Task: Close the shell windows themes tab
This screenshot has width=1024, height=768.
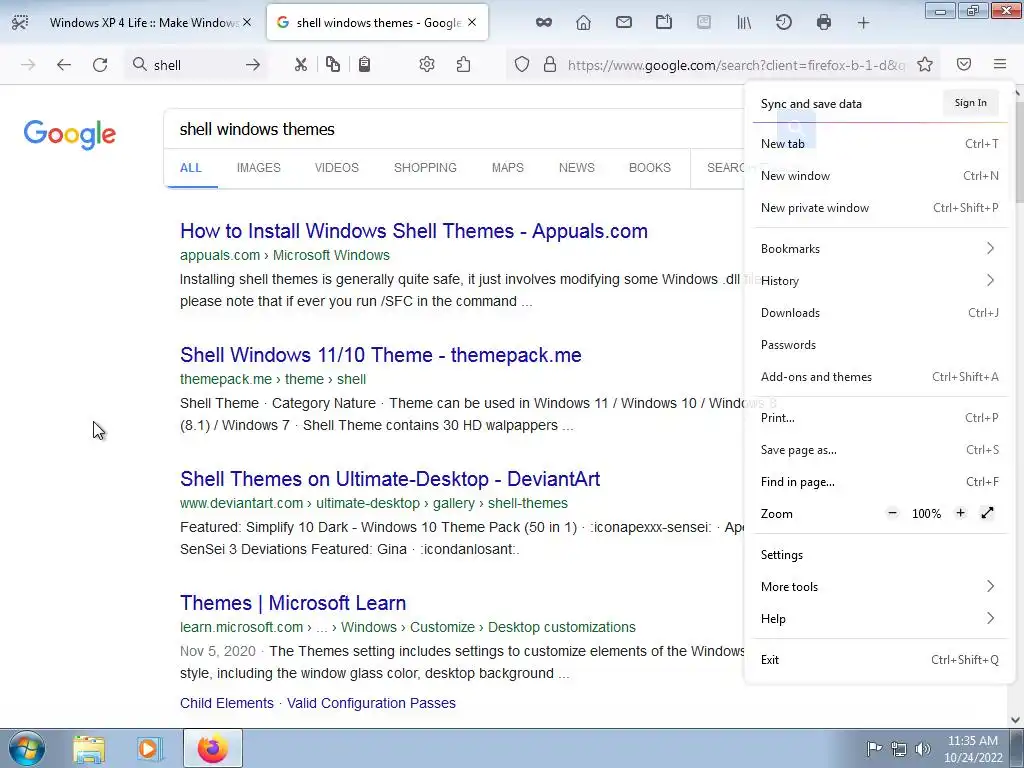Action: tap(472, 22)
